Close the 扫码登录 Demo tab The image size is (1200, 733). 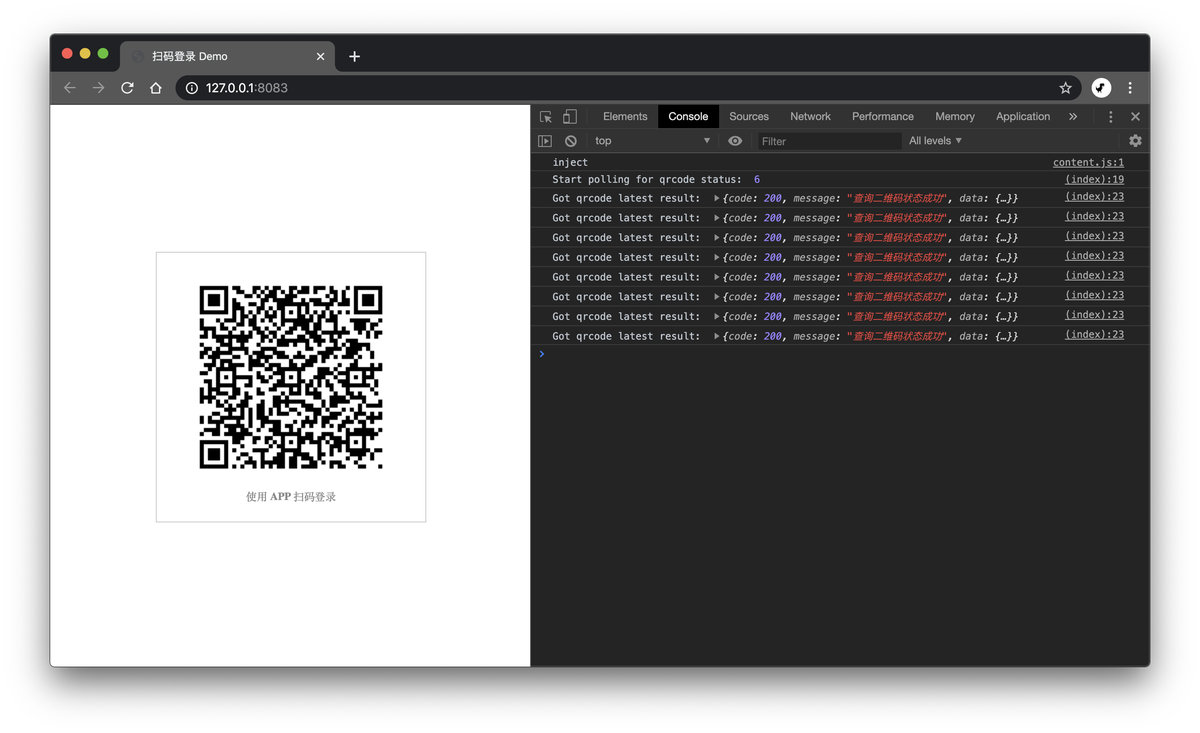320,57
